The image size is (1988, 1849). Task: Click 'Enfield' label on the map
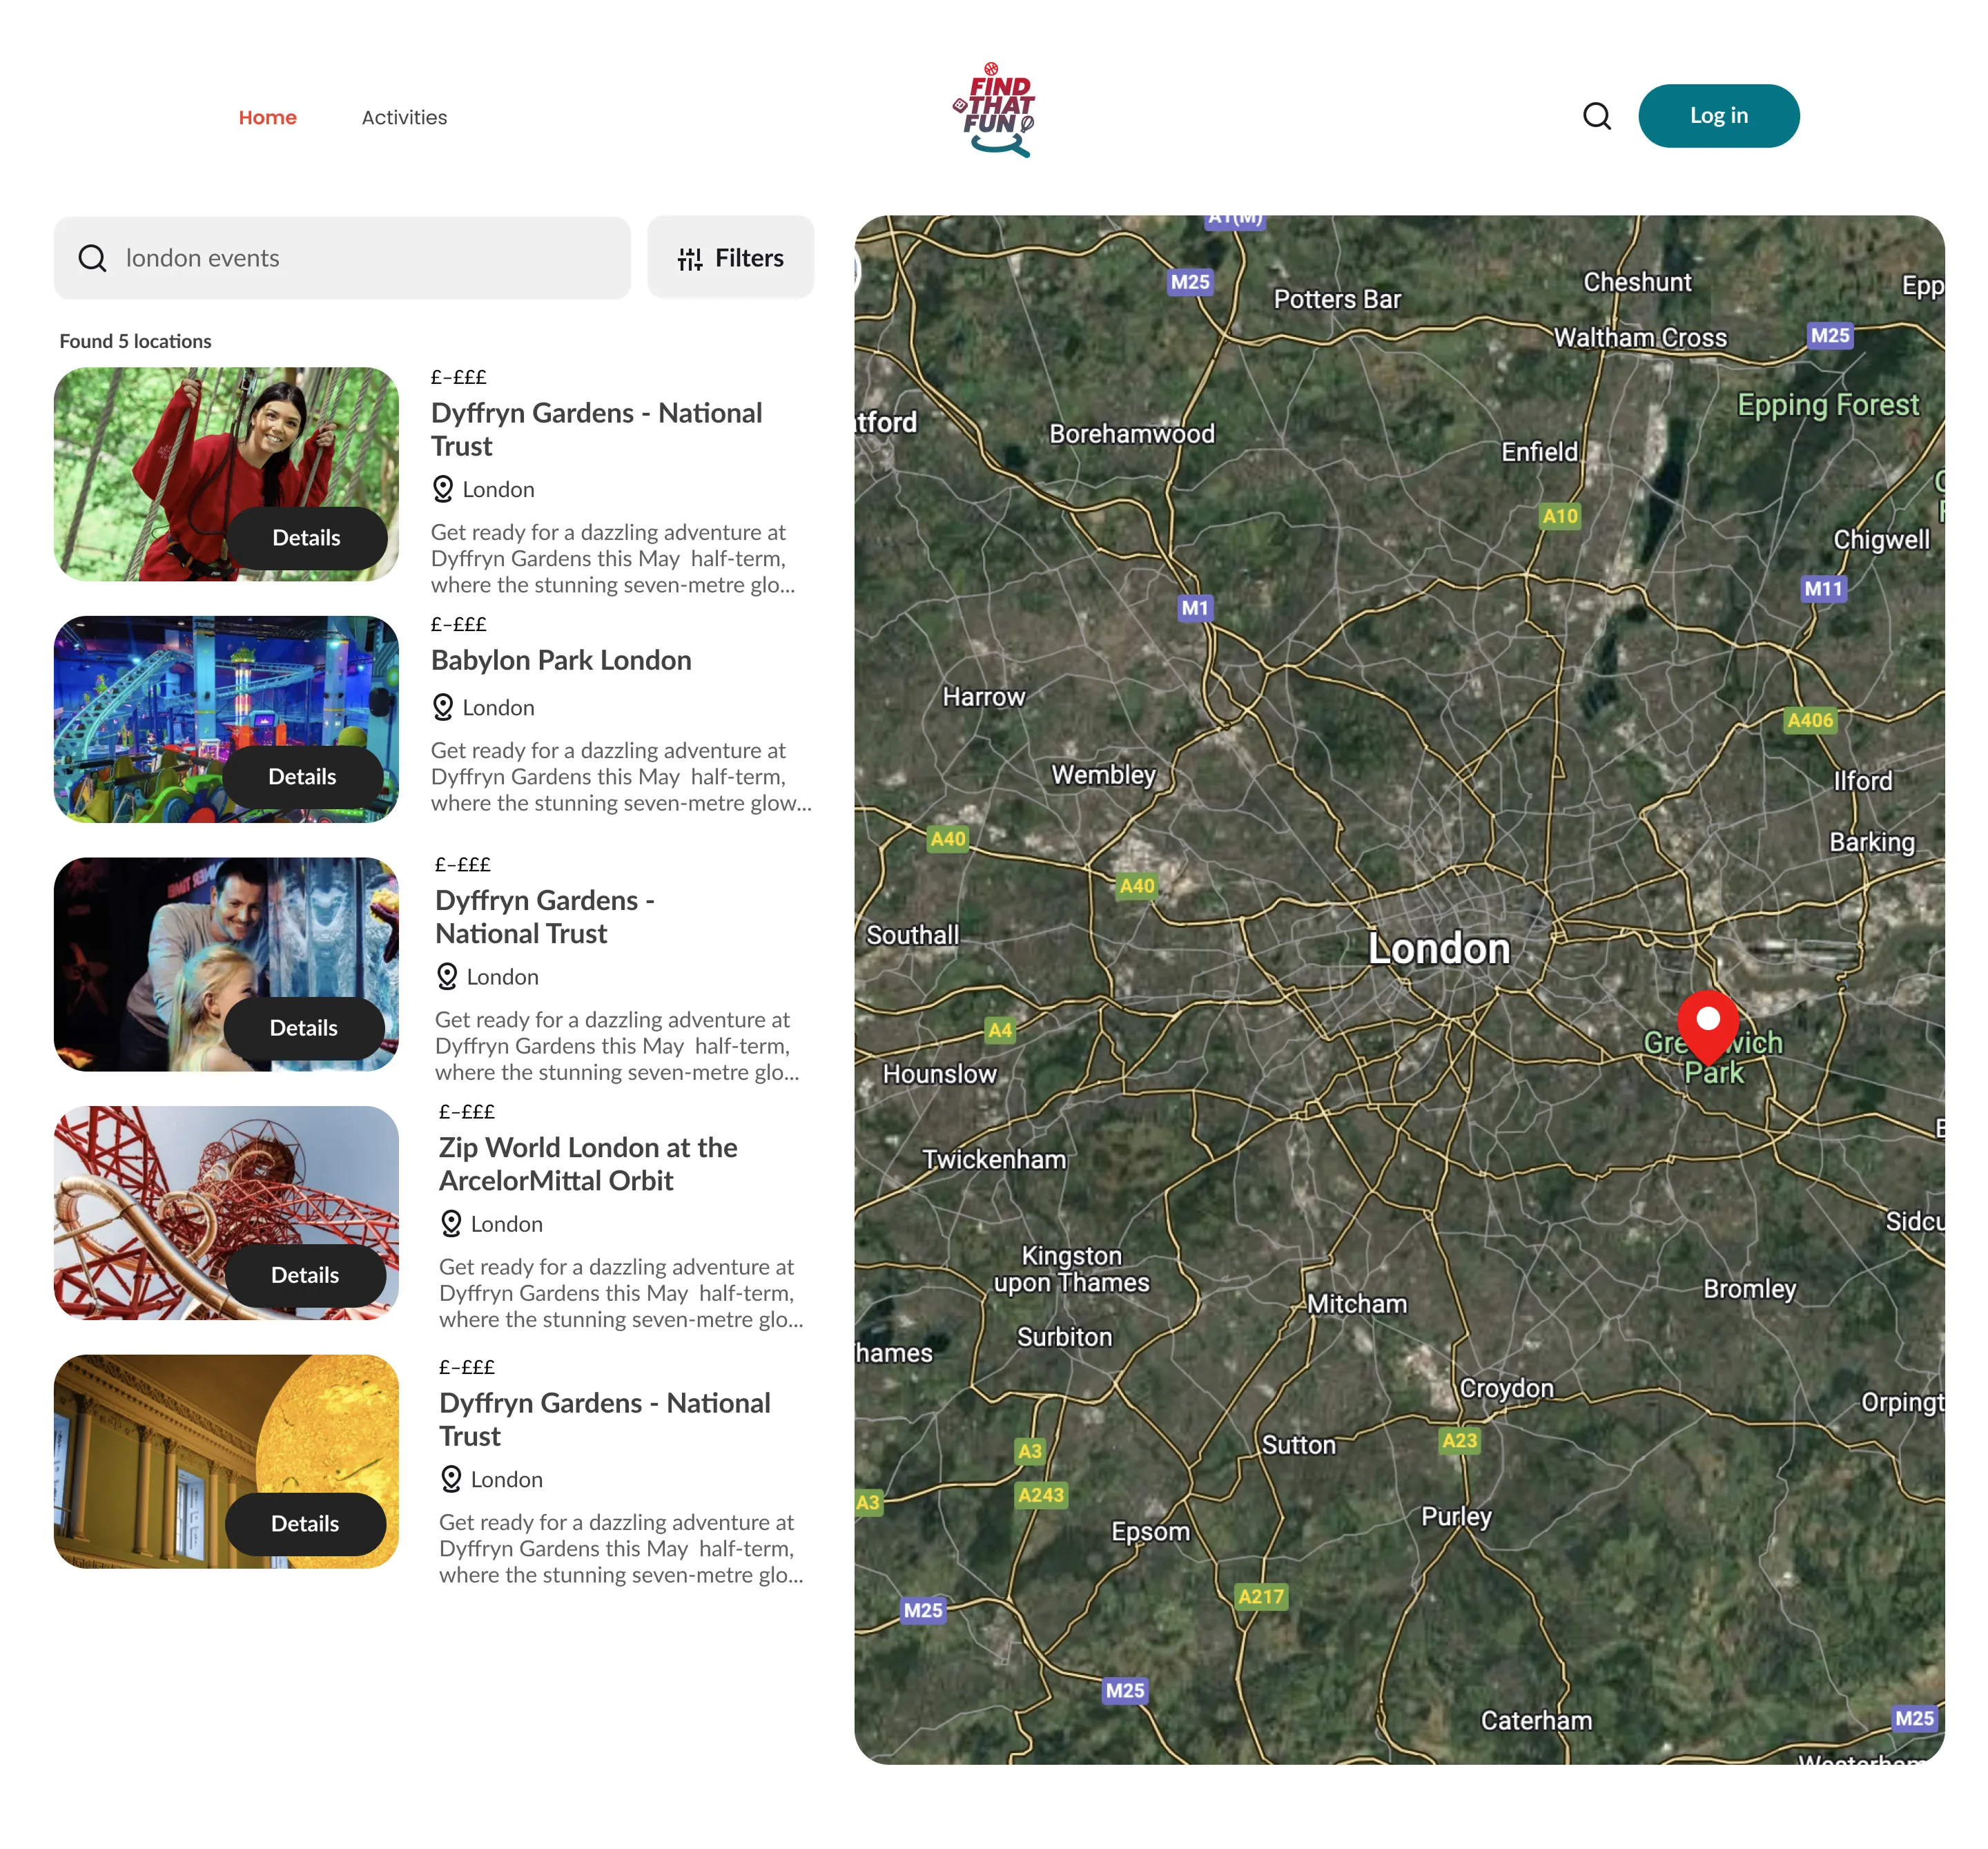pyautogui.click(x=1539, y=452)
